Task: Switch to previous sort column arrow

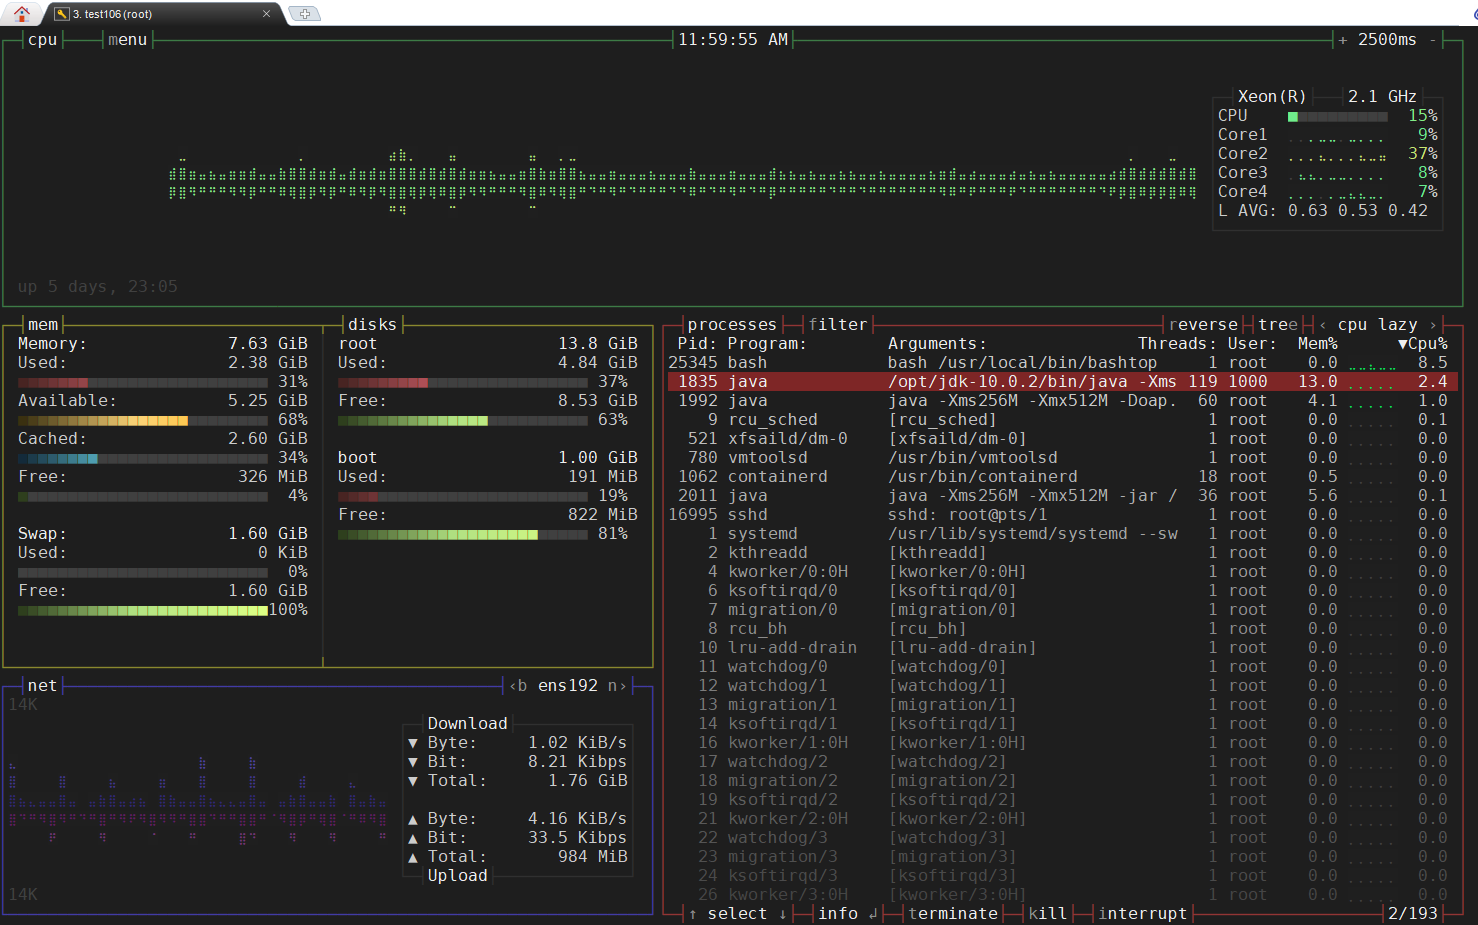Action: pos(1322,325)
